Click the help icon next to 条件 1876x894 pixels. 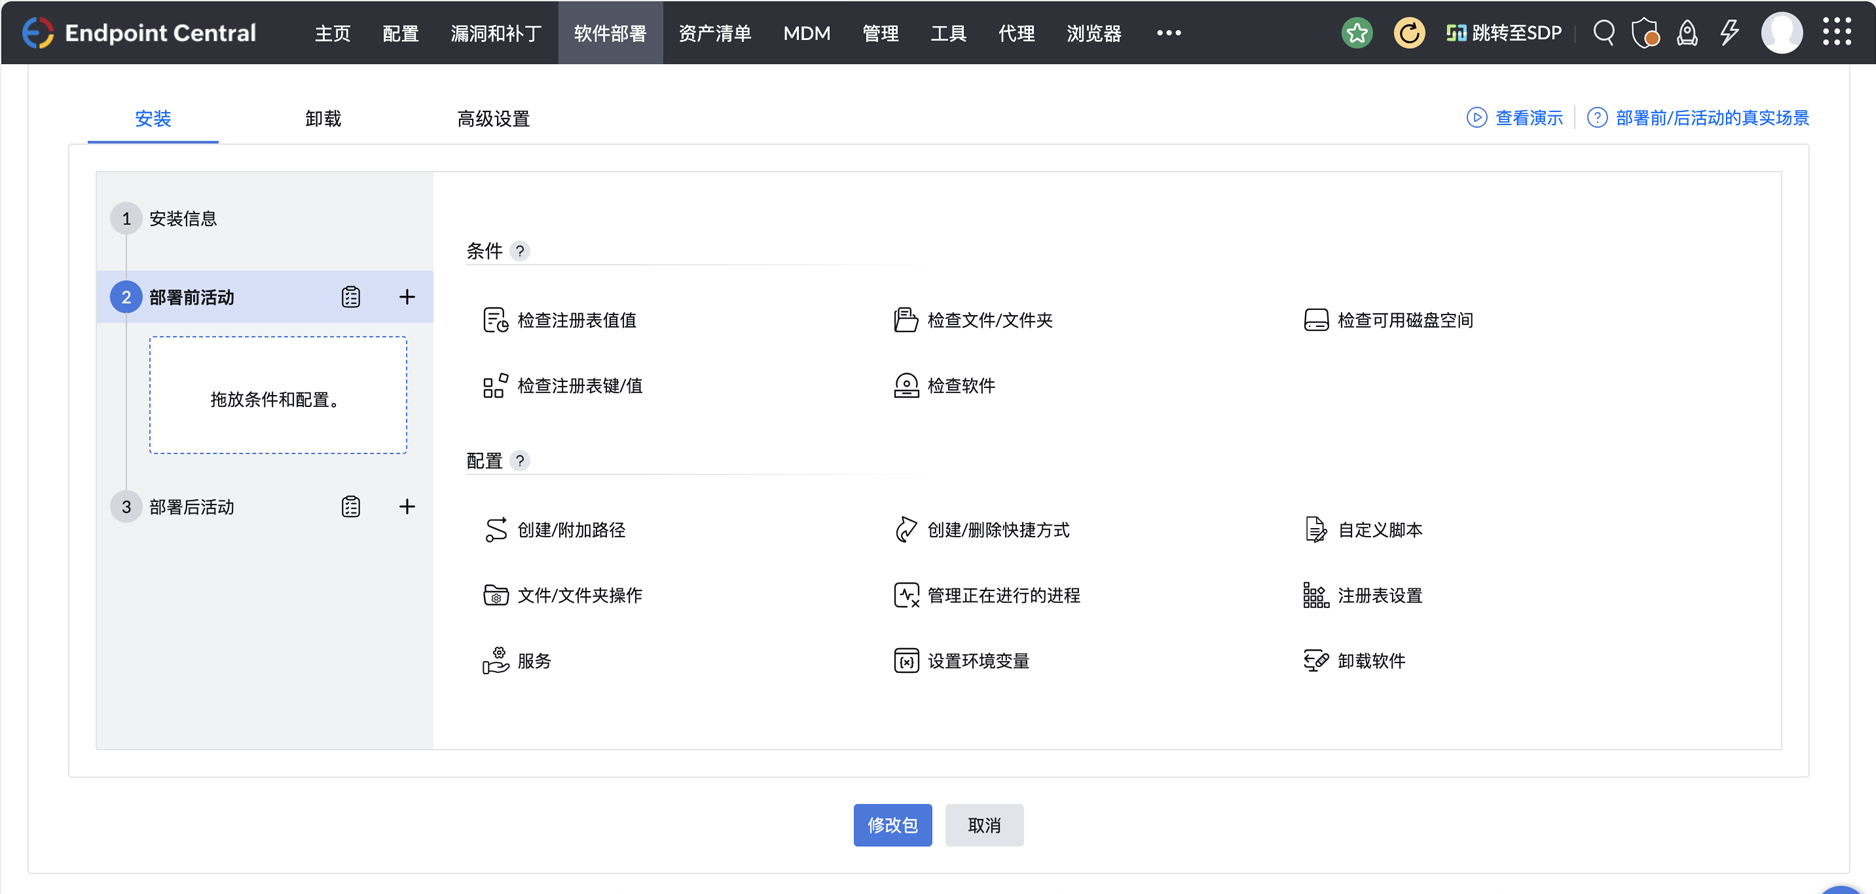tap(520, 251)
